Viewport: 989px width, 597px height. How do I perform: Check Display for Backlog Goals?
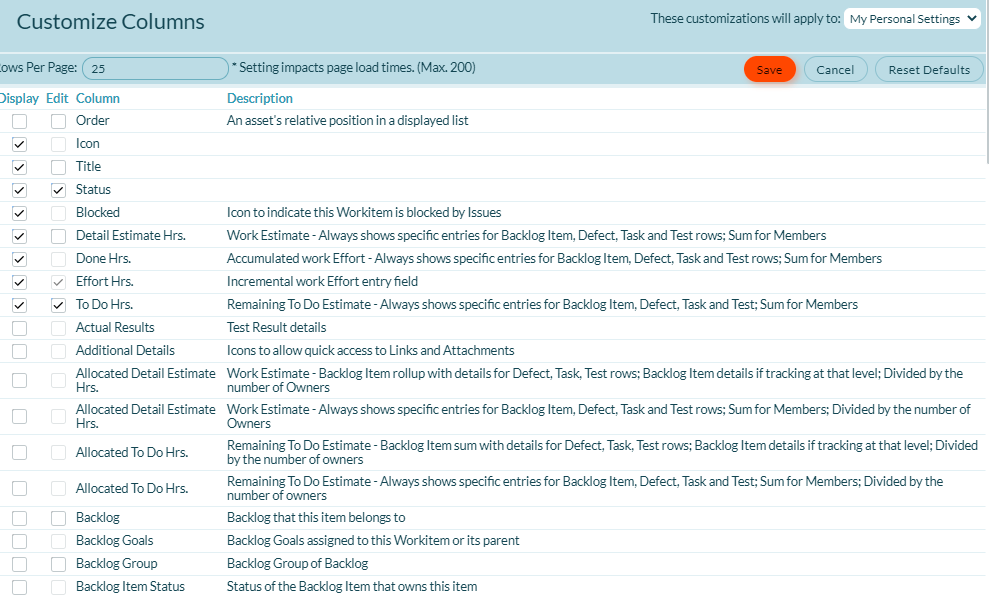(20, 541)
